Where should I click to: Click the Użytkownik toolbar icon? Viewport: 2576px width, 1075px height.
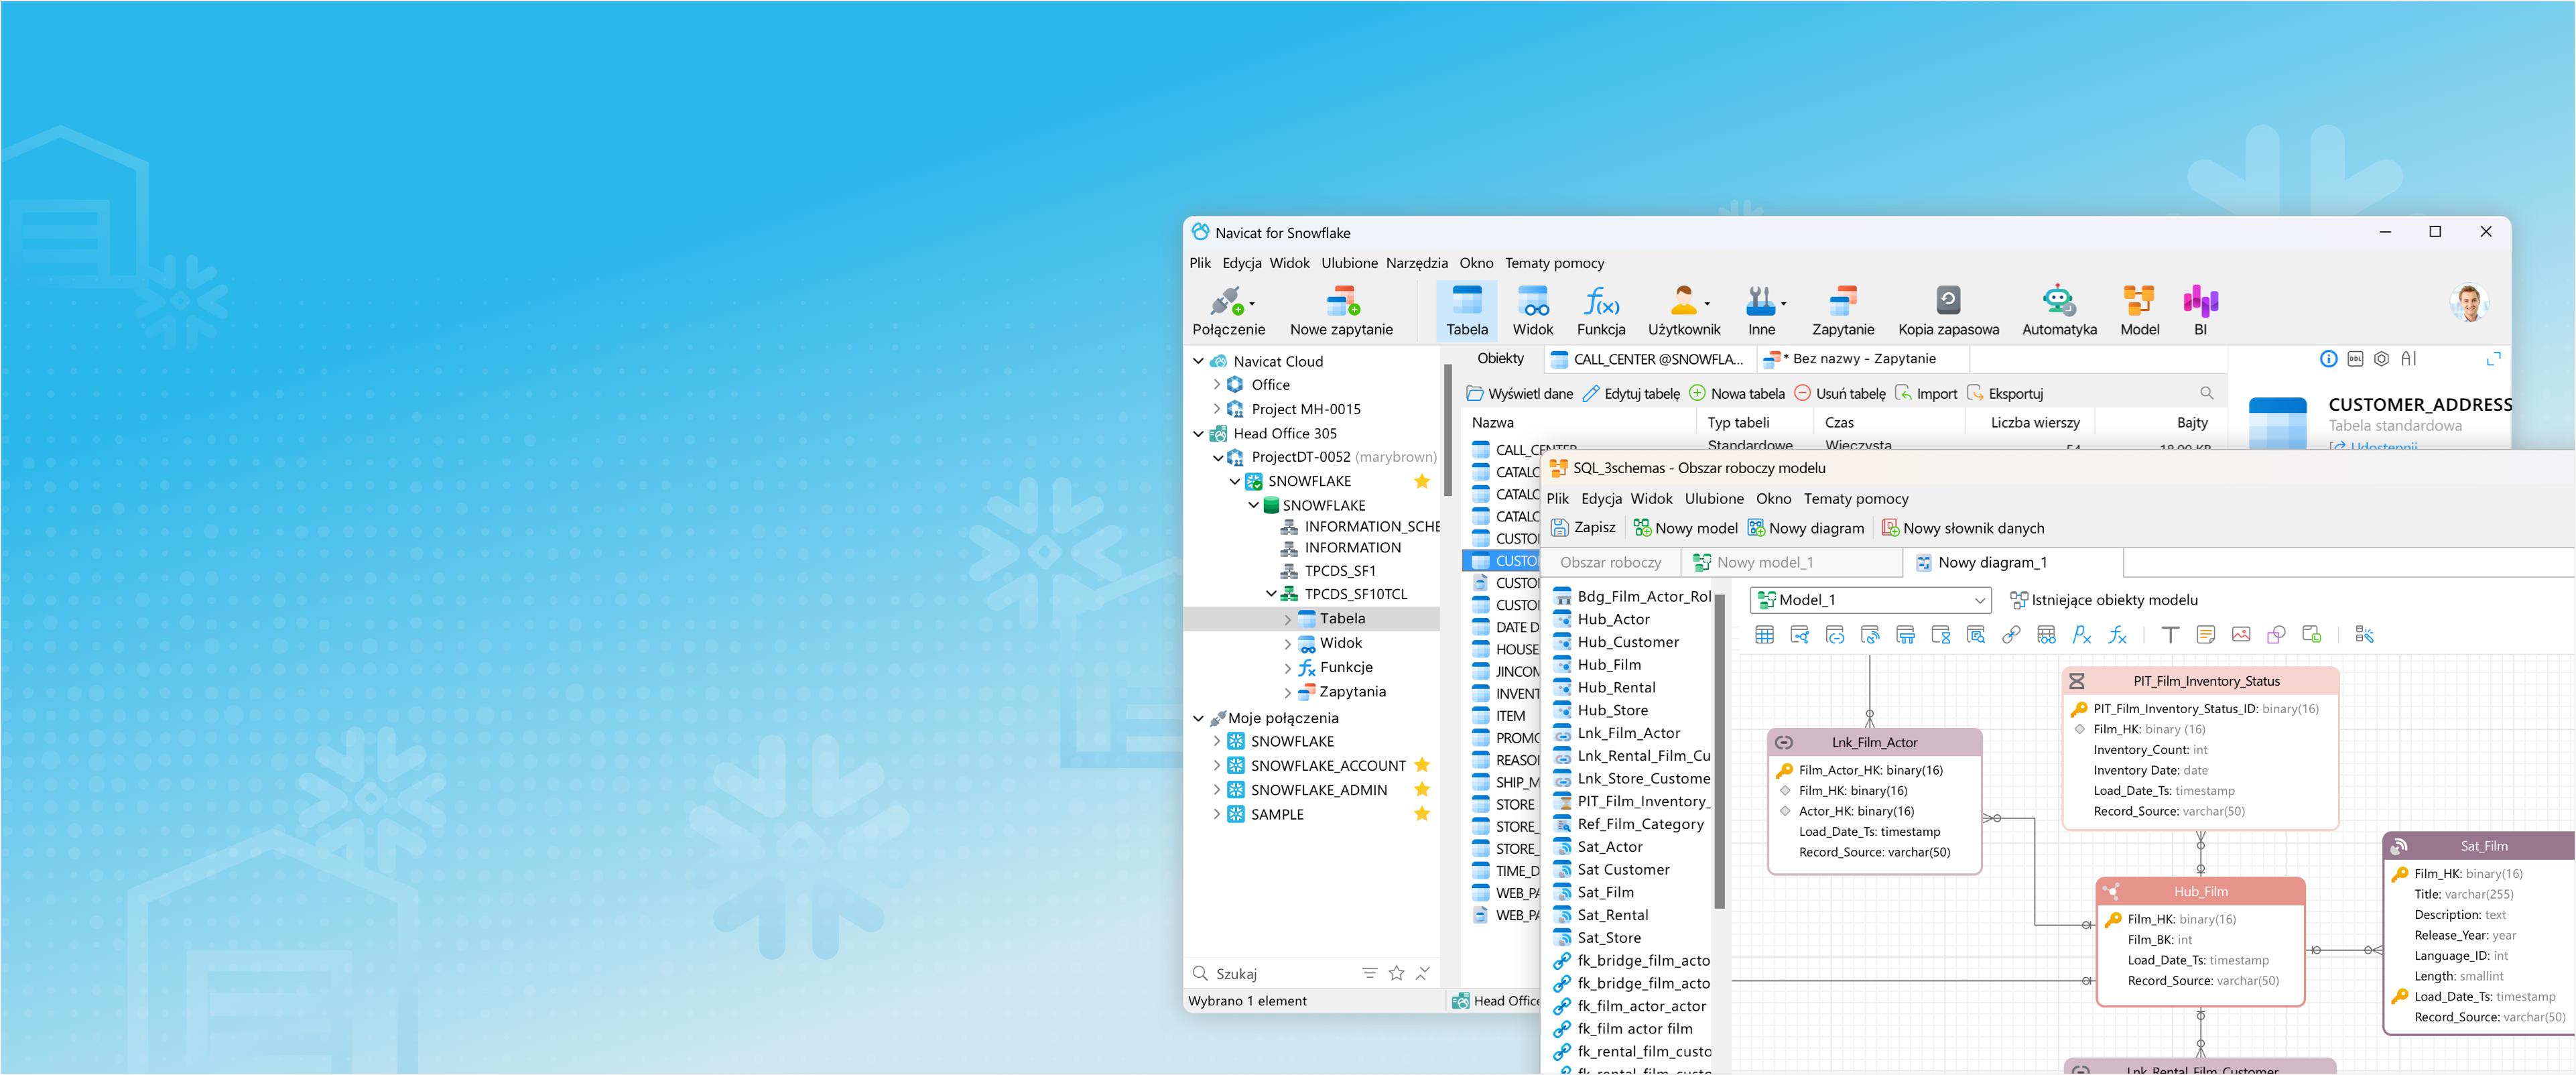coord(1684,311)
